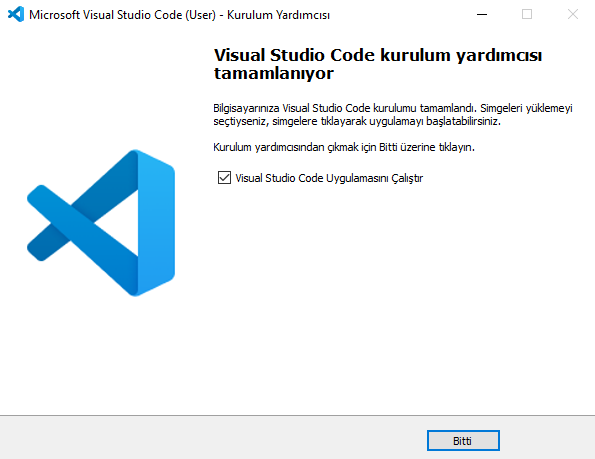Click the large Visual Studio Code logo
Screen dimensions: 595x459
tap(101, 223)
